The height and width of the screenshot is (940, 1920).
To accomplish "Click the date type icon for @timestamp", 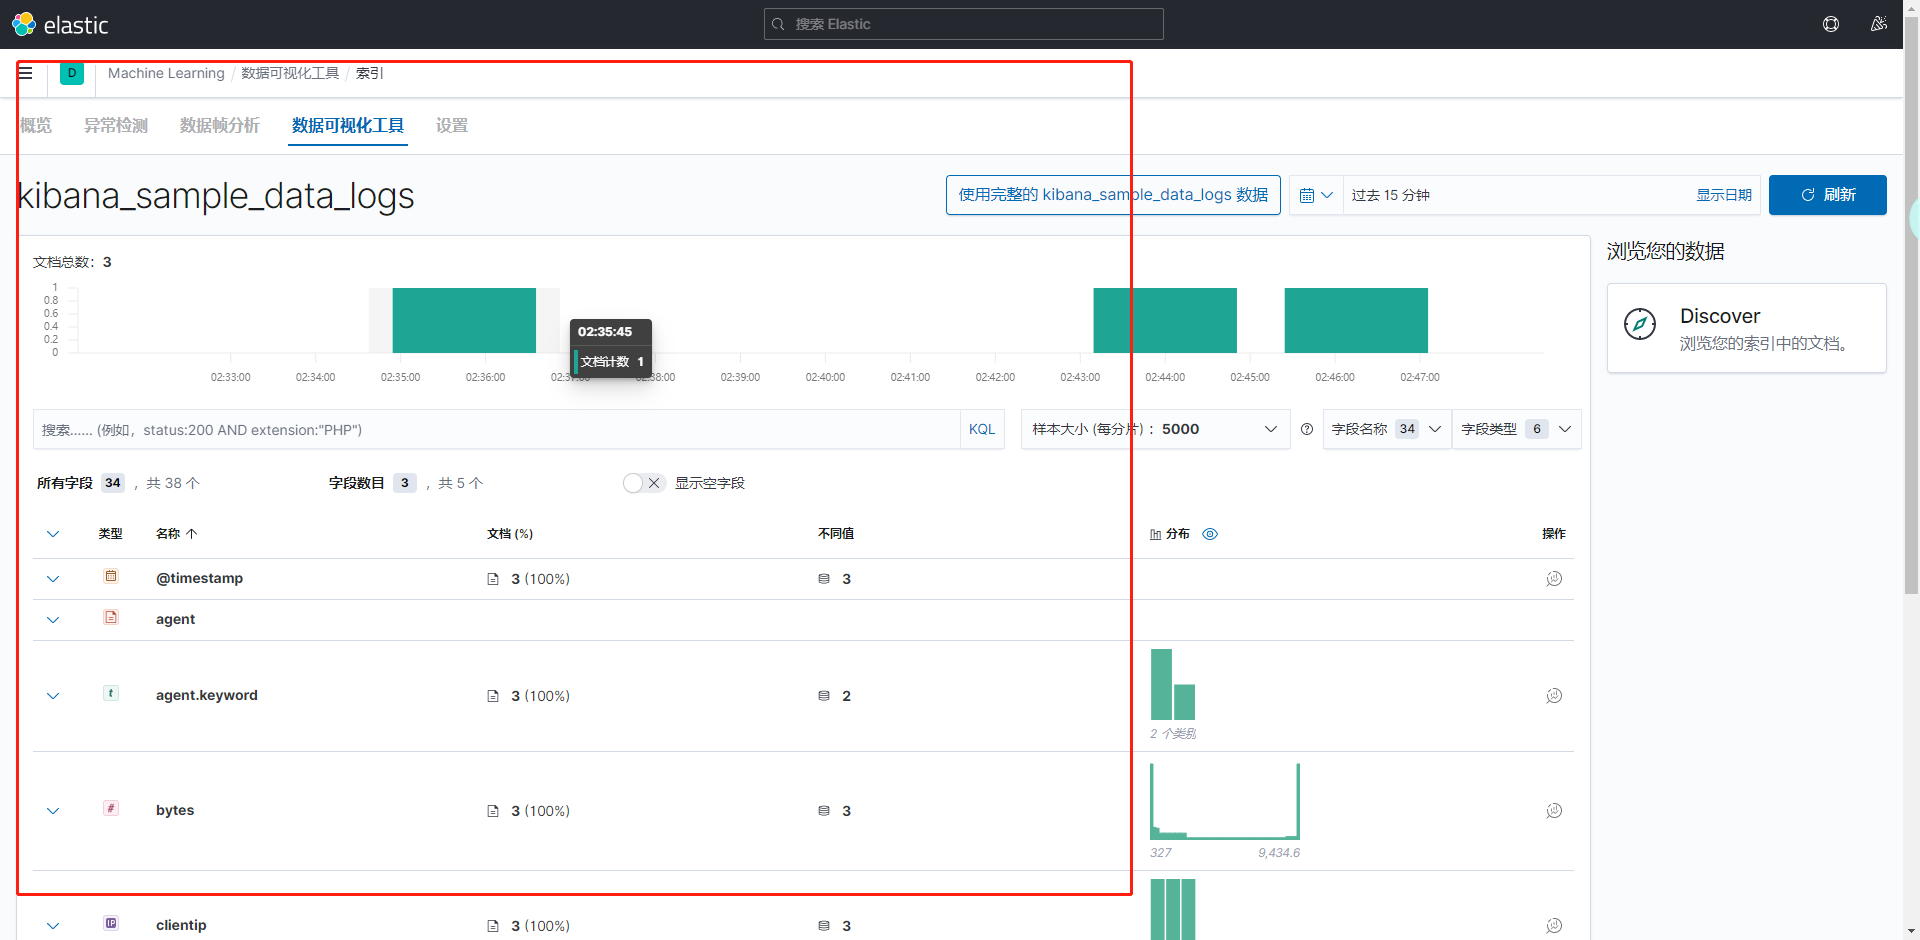I will (x=111, y=576).
